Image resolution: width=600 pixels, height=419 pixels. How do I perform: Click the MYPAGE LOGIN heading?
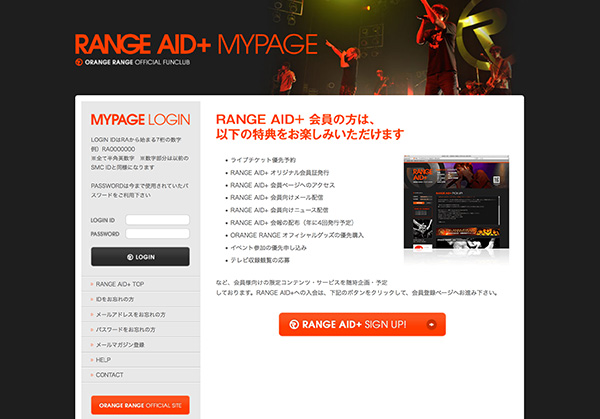(x=140, y=119)
